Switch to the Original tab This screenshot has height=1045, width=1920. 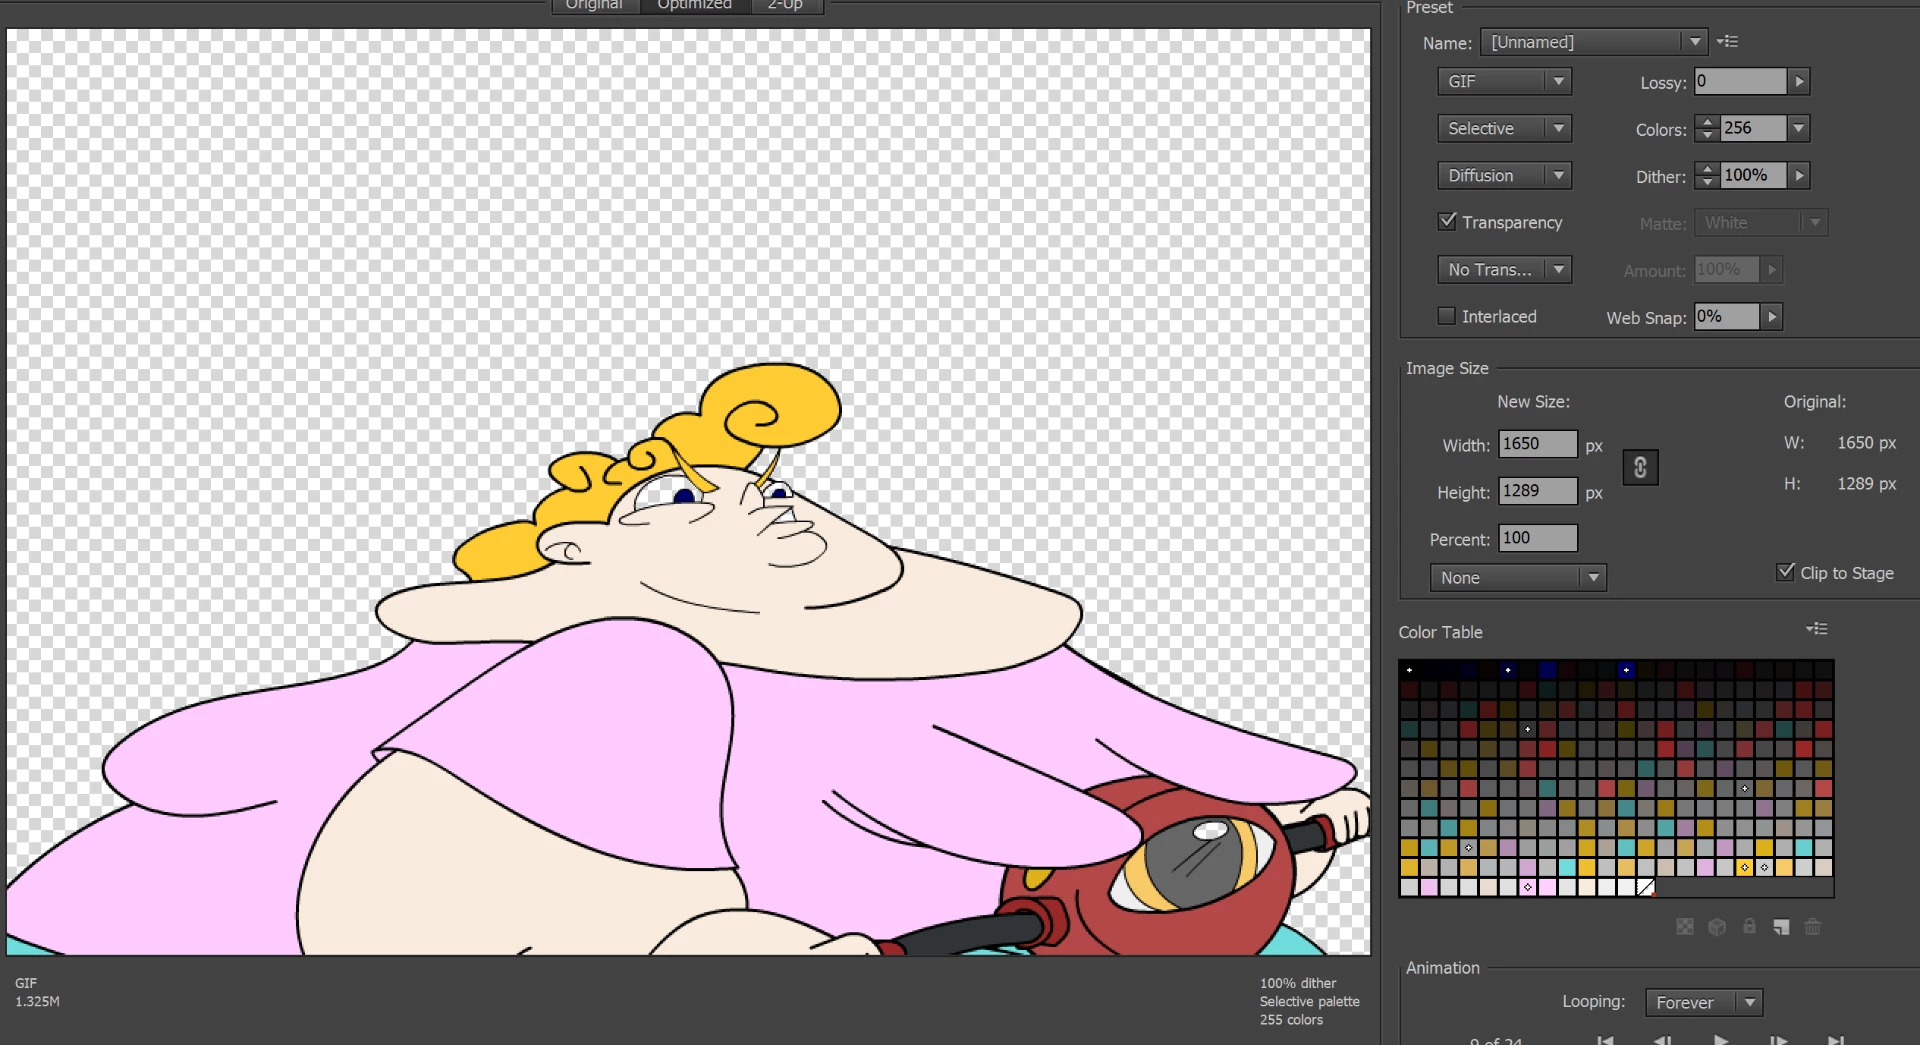594,5
